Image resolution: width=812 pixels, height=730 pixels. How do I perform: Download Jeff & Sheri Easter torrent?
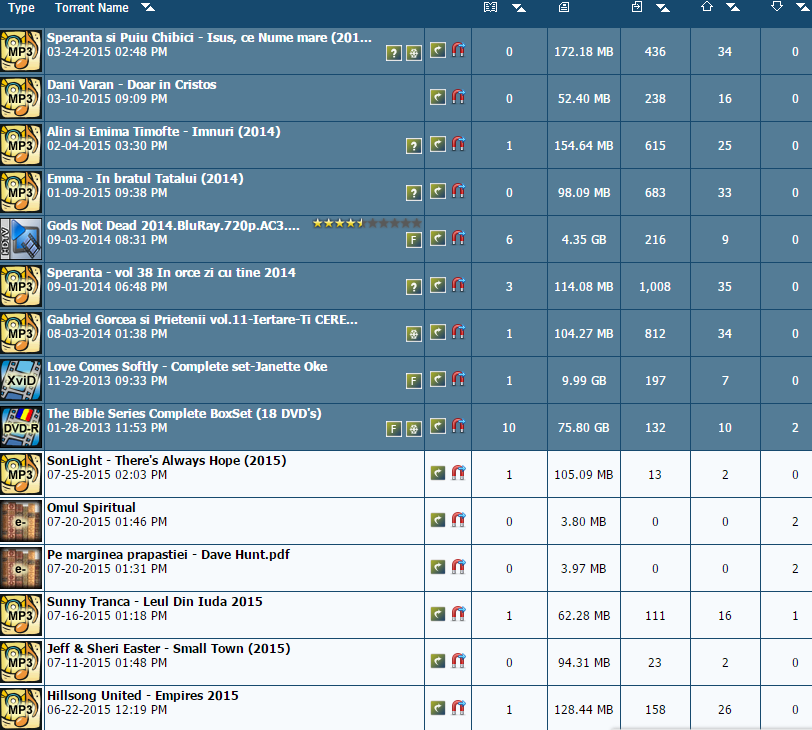[x=438, y=661]
